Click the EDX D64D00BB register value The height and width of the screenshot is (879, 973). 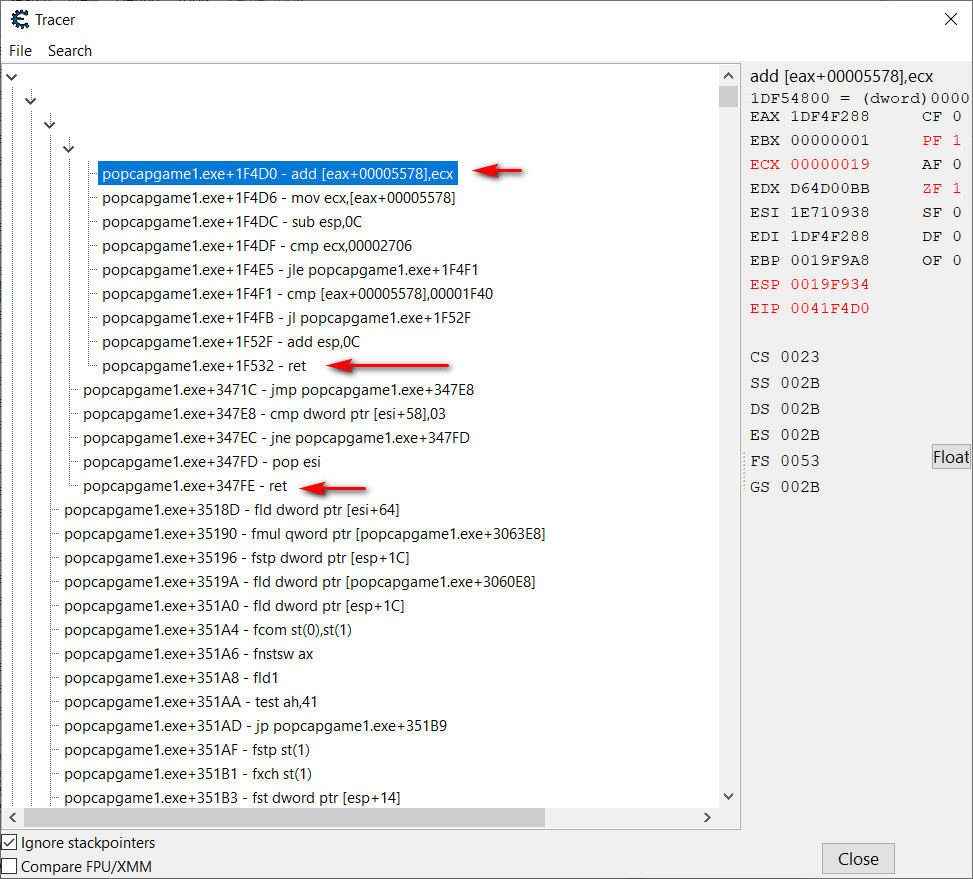coord(810,189)
